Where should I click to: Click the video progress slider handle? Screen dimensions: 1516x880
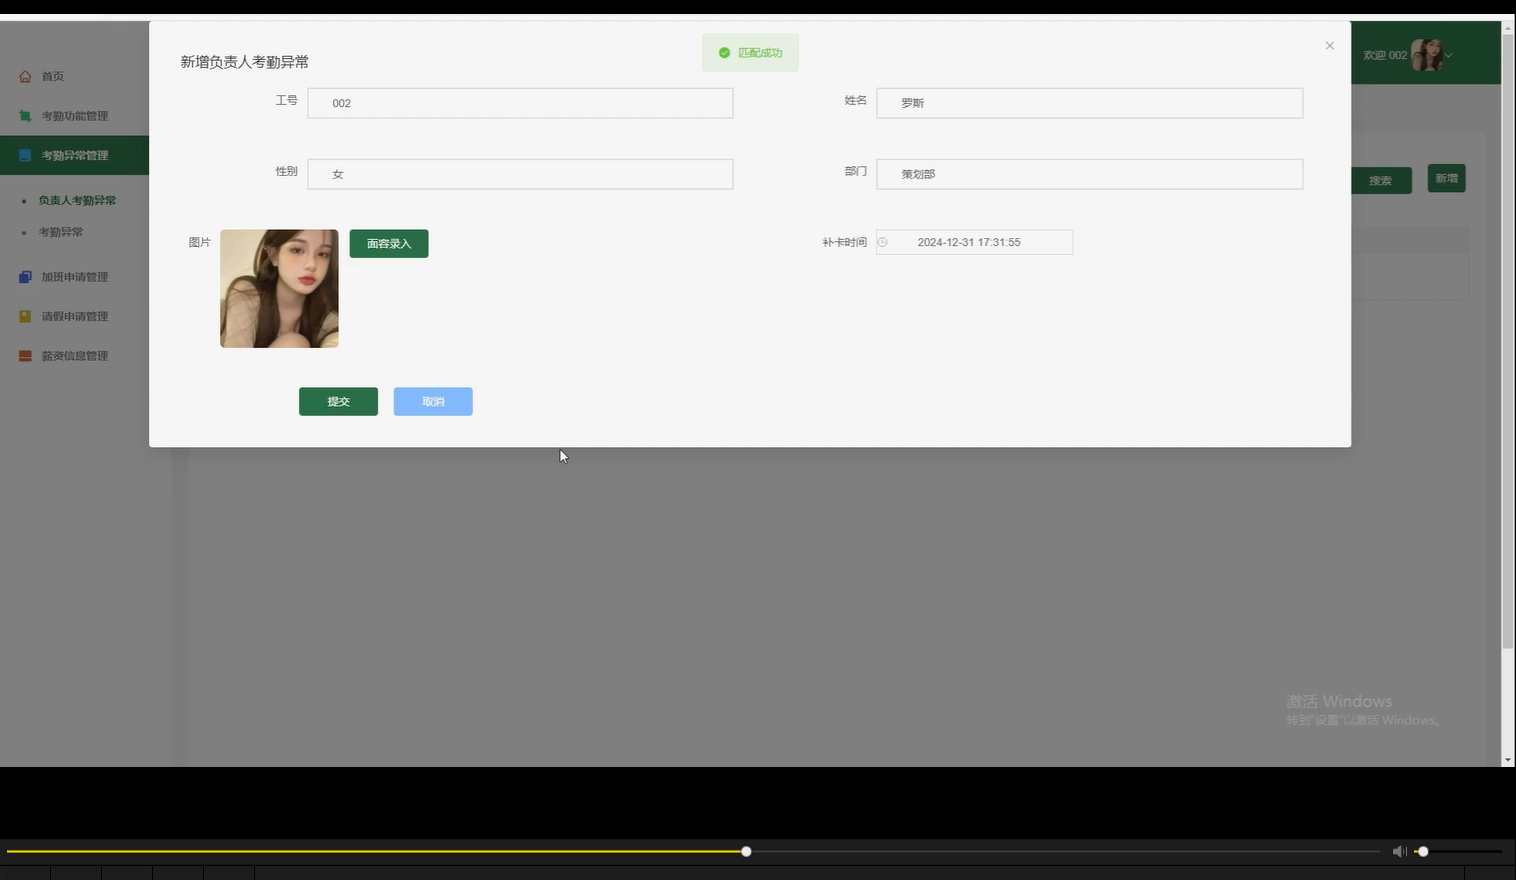pos(746,851)
